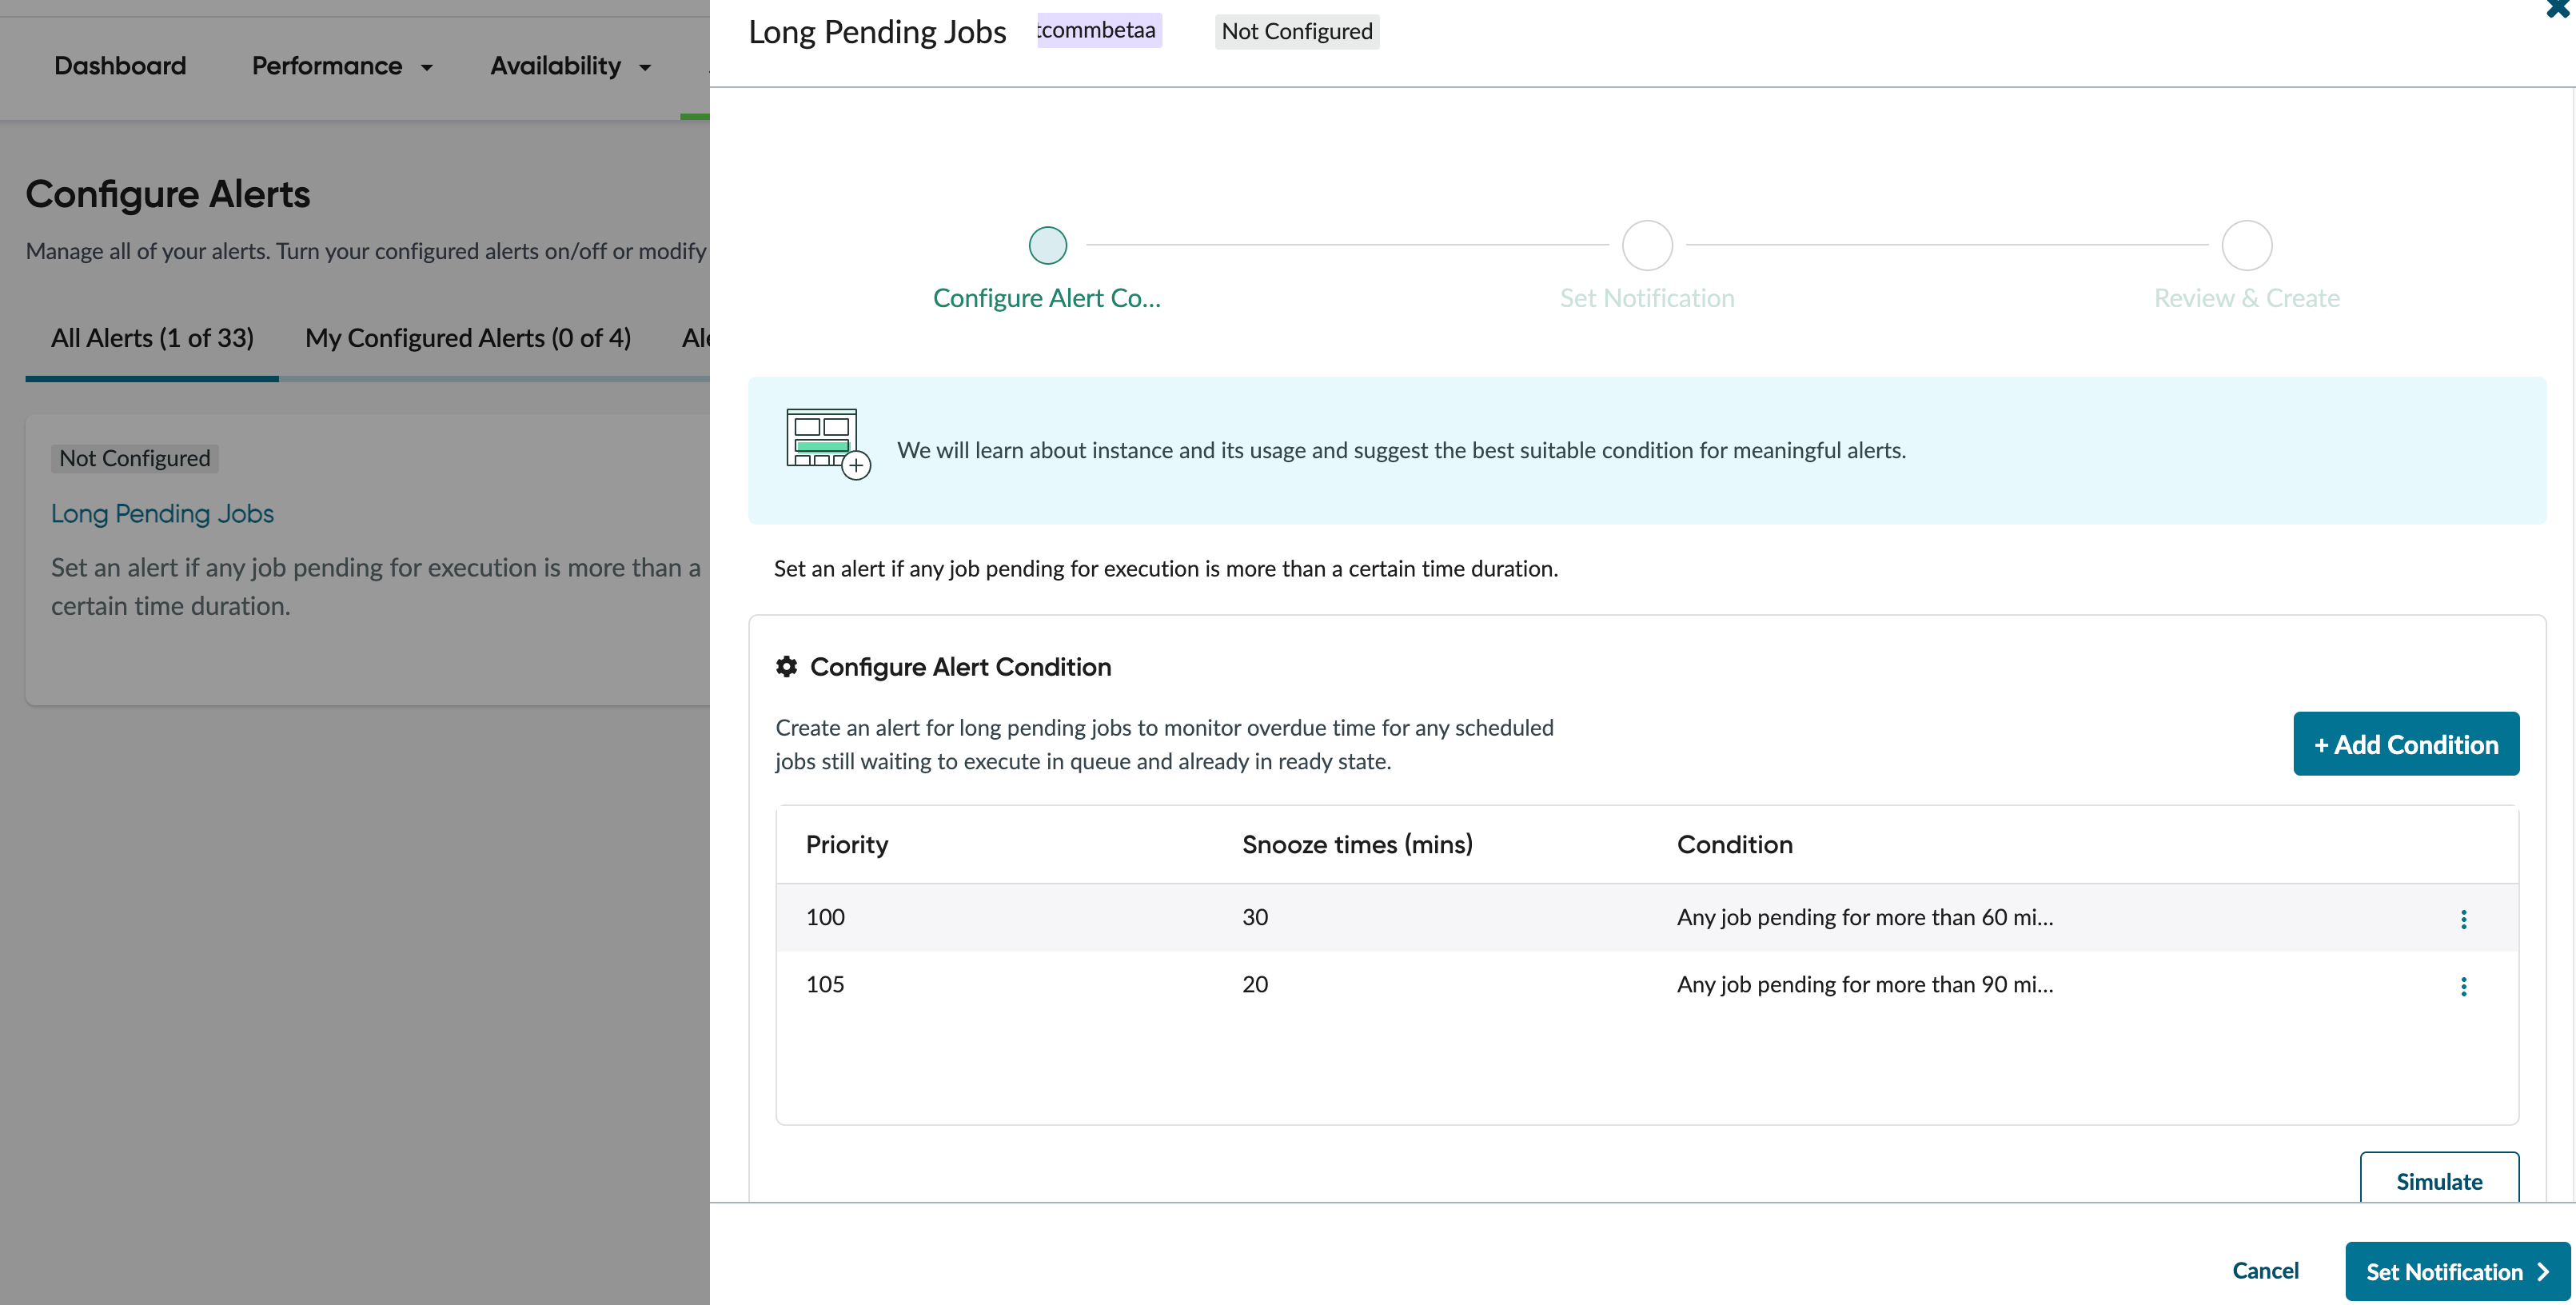Open kebab menu for priority 105 row
This screenshot has height=1305, width=2576.
click(2463, 986)
